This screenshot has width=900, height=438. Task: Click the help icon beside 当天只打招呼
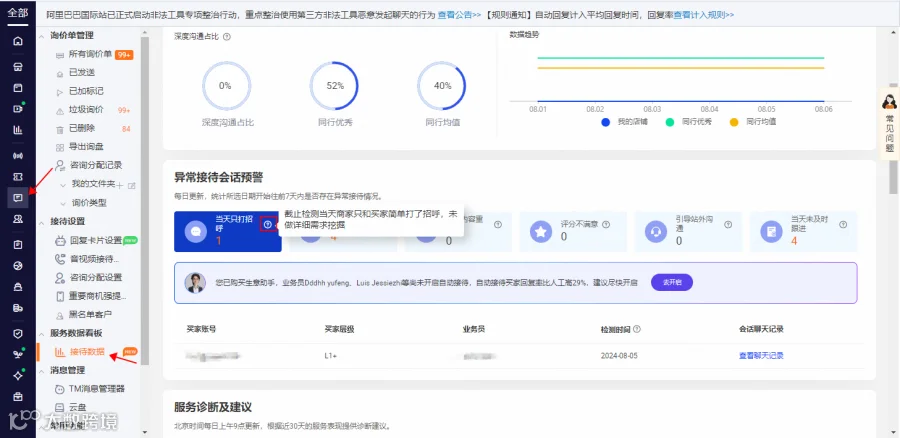tap(267, 224)
